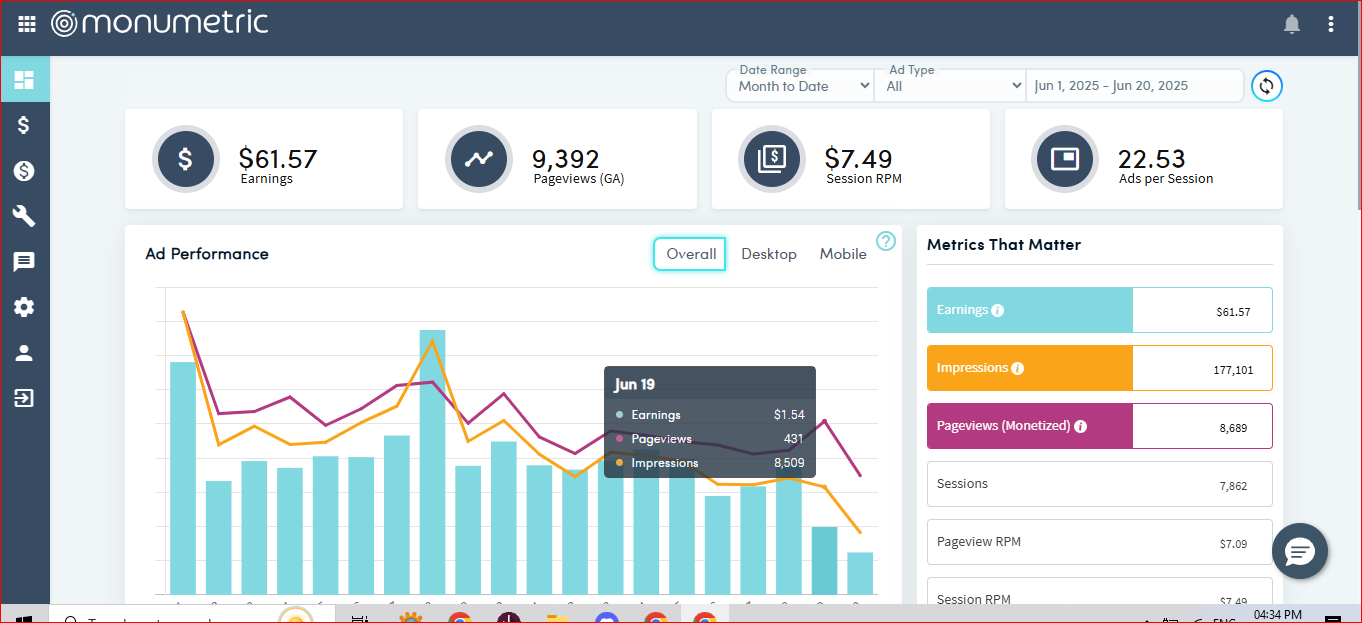The image size is (1362, 623).
Task: Click the Metrics That Matter heading
Action: click(1004, 244)
